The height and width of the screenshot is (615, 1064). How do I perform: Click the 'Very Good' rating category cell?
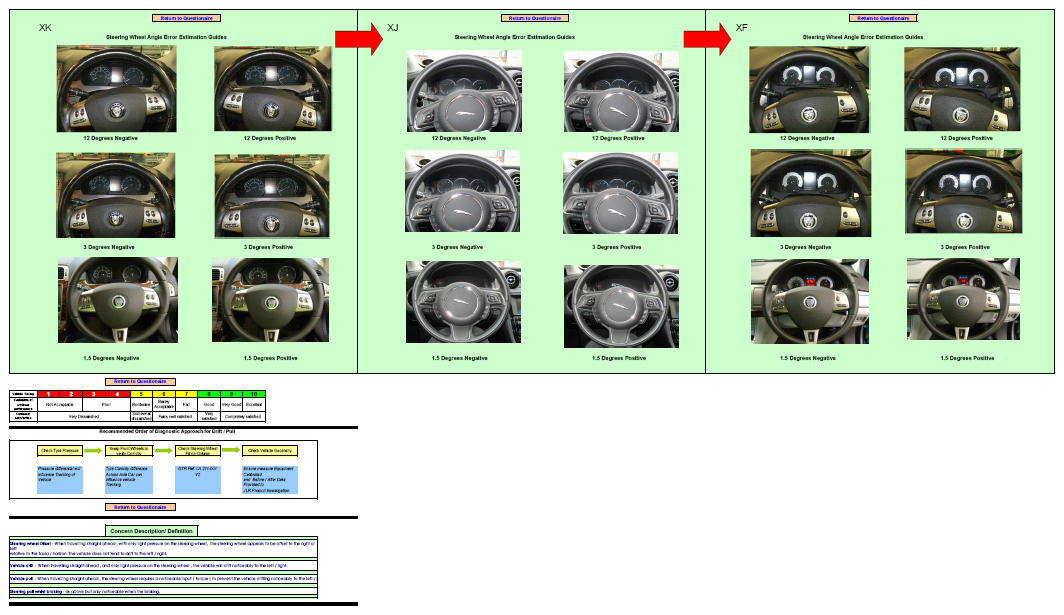[x=231, y=405]
